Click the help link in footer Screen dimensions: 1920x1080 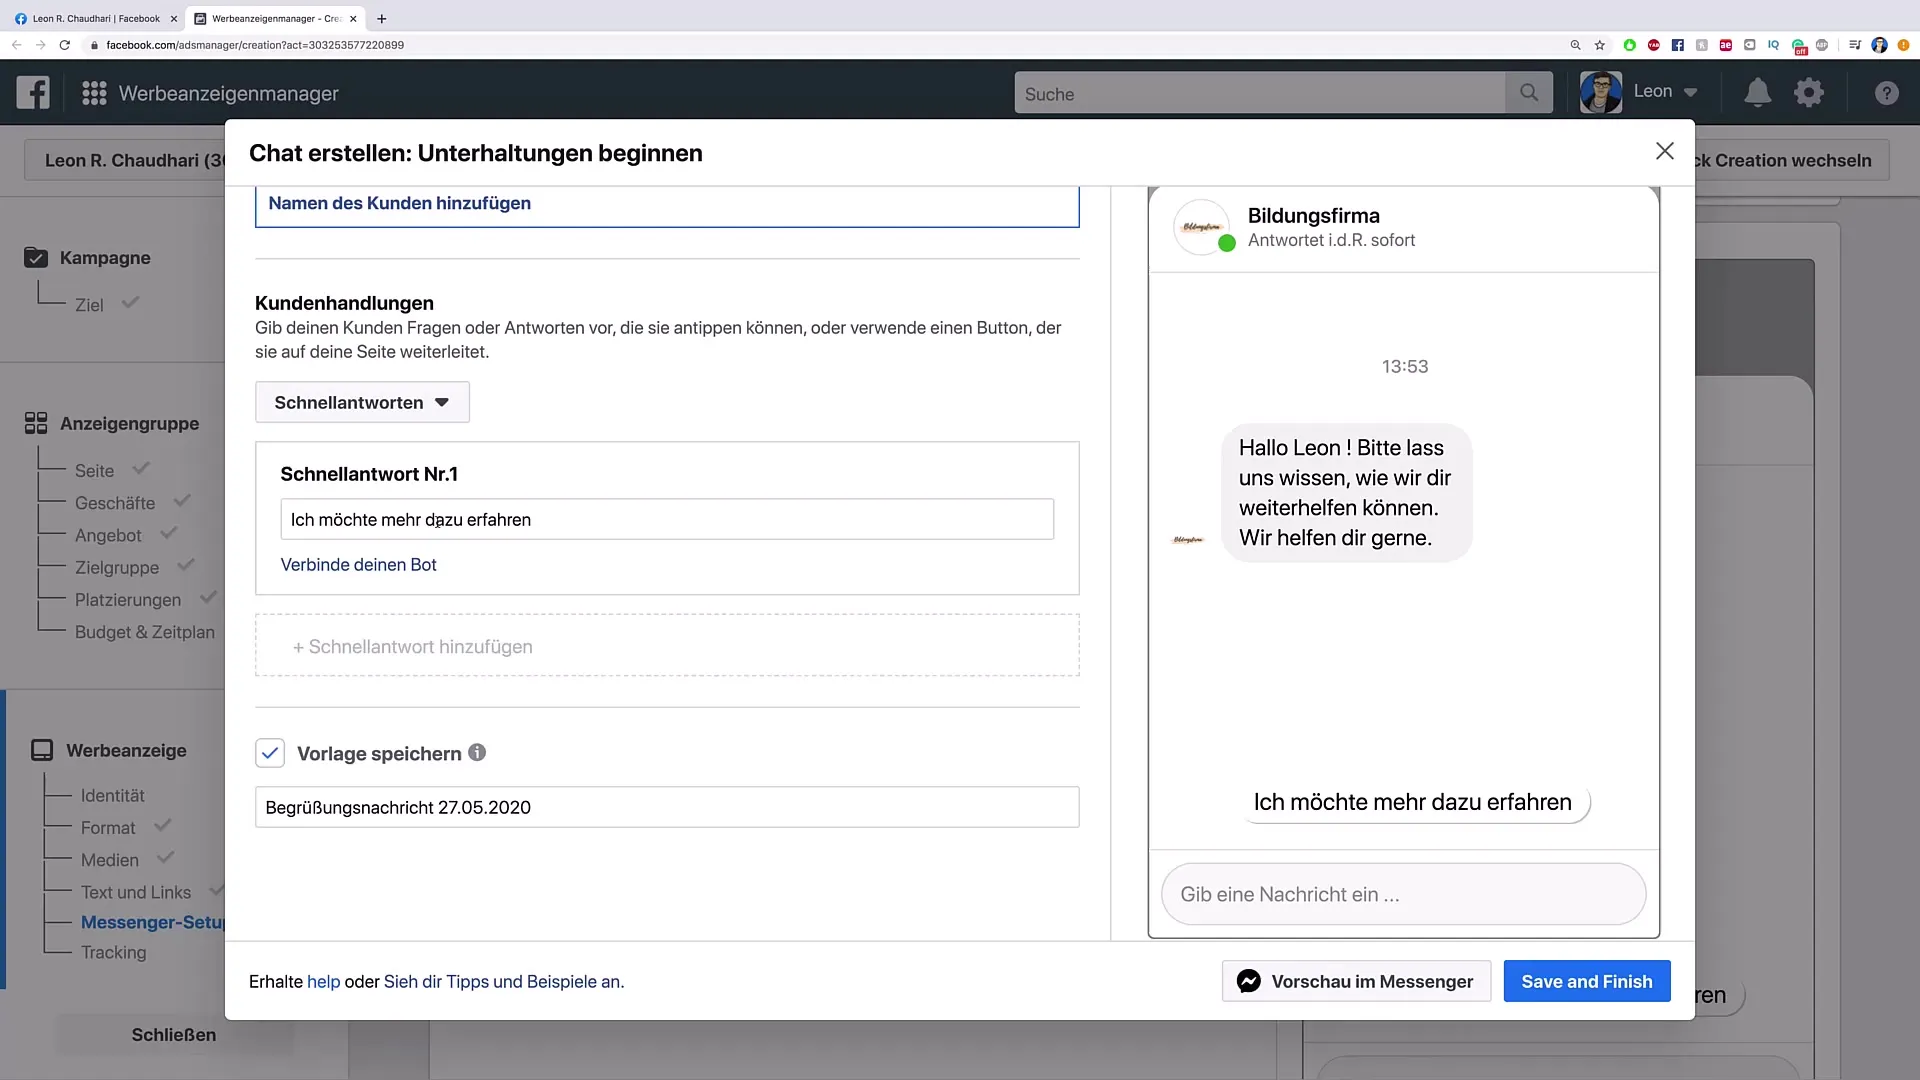coord(323,981)
